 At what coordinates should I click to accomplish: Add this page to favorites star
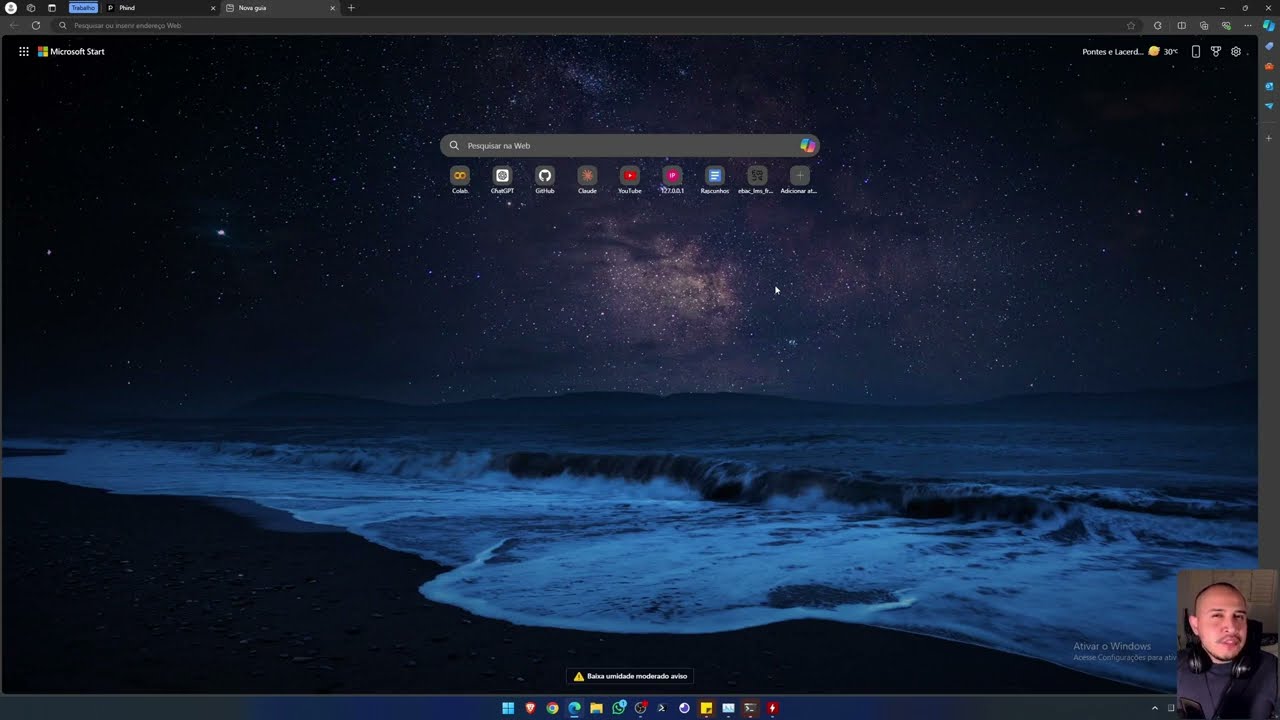click(1131, 25)
